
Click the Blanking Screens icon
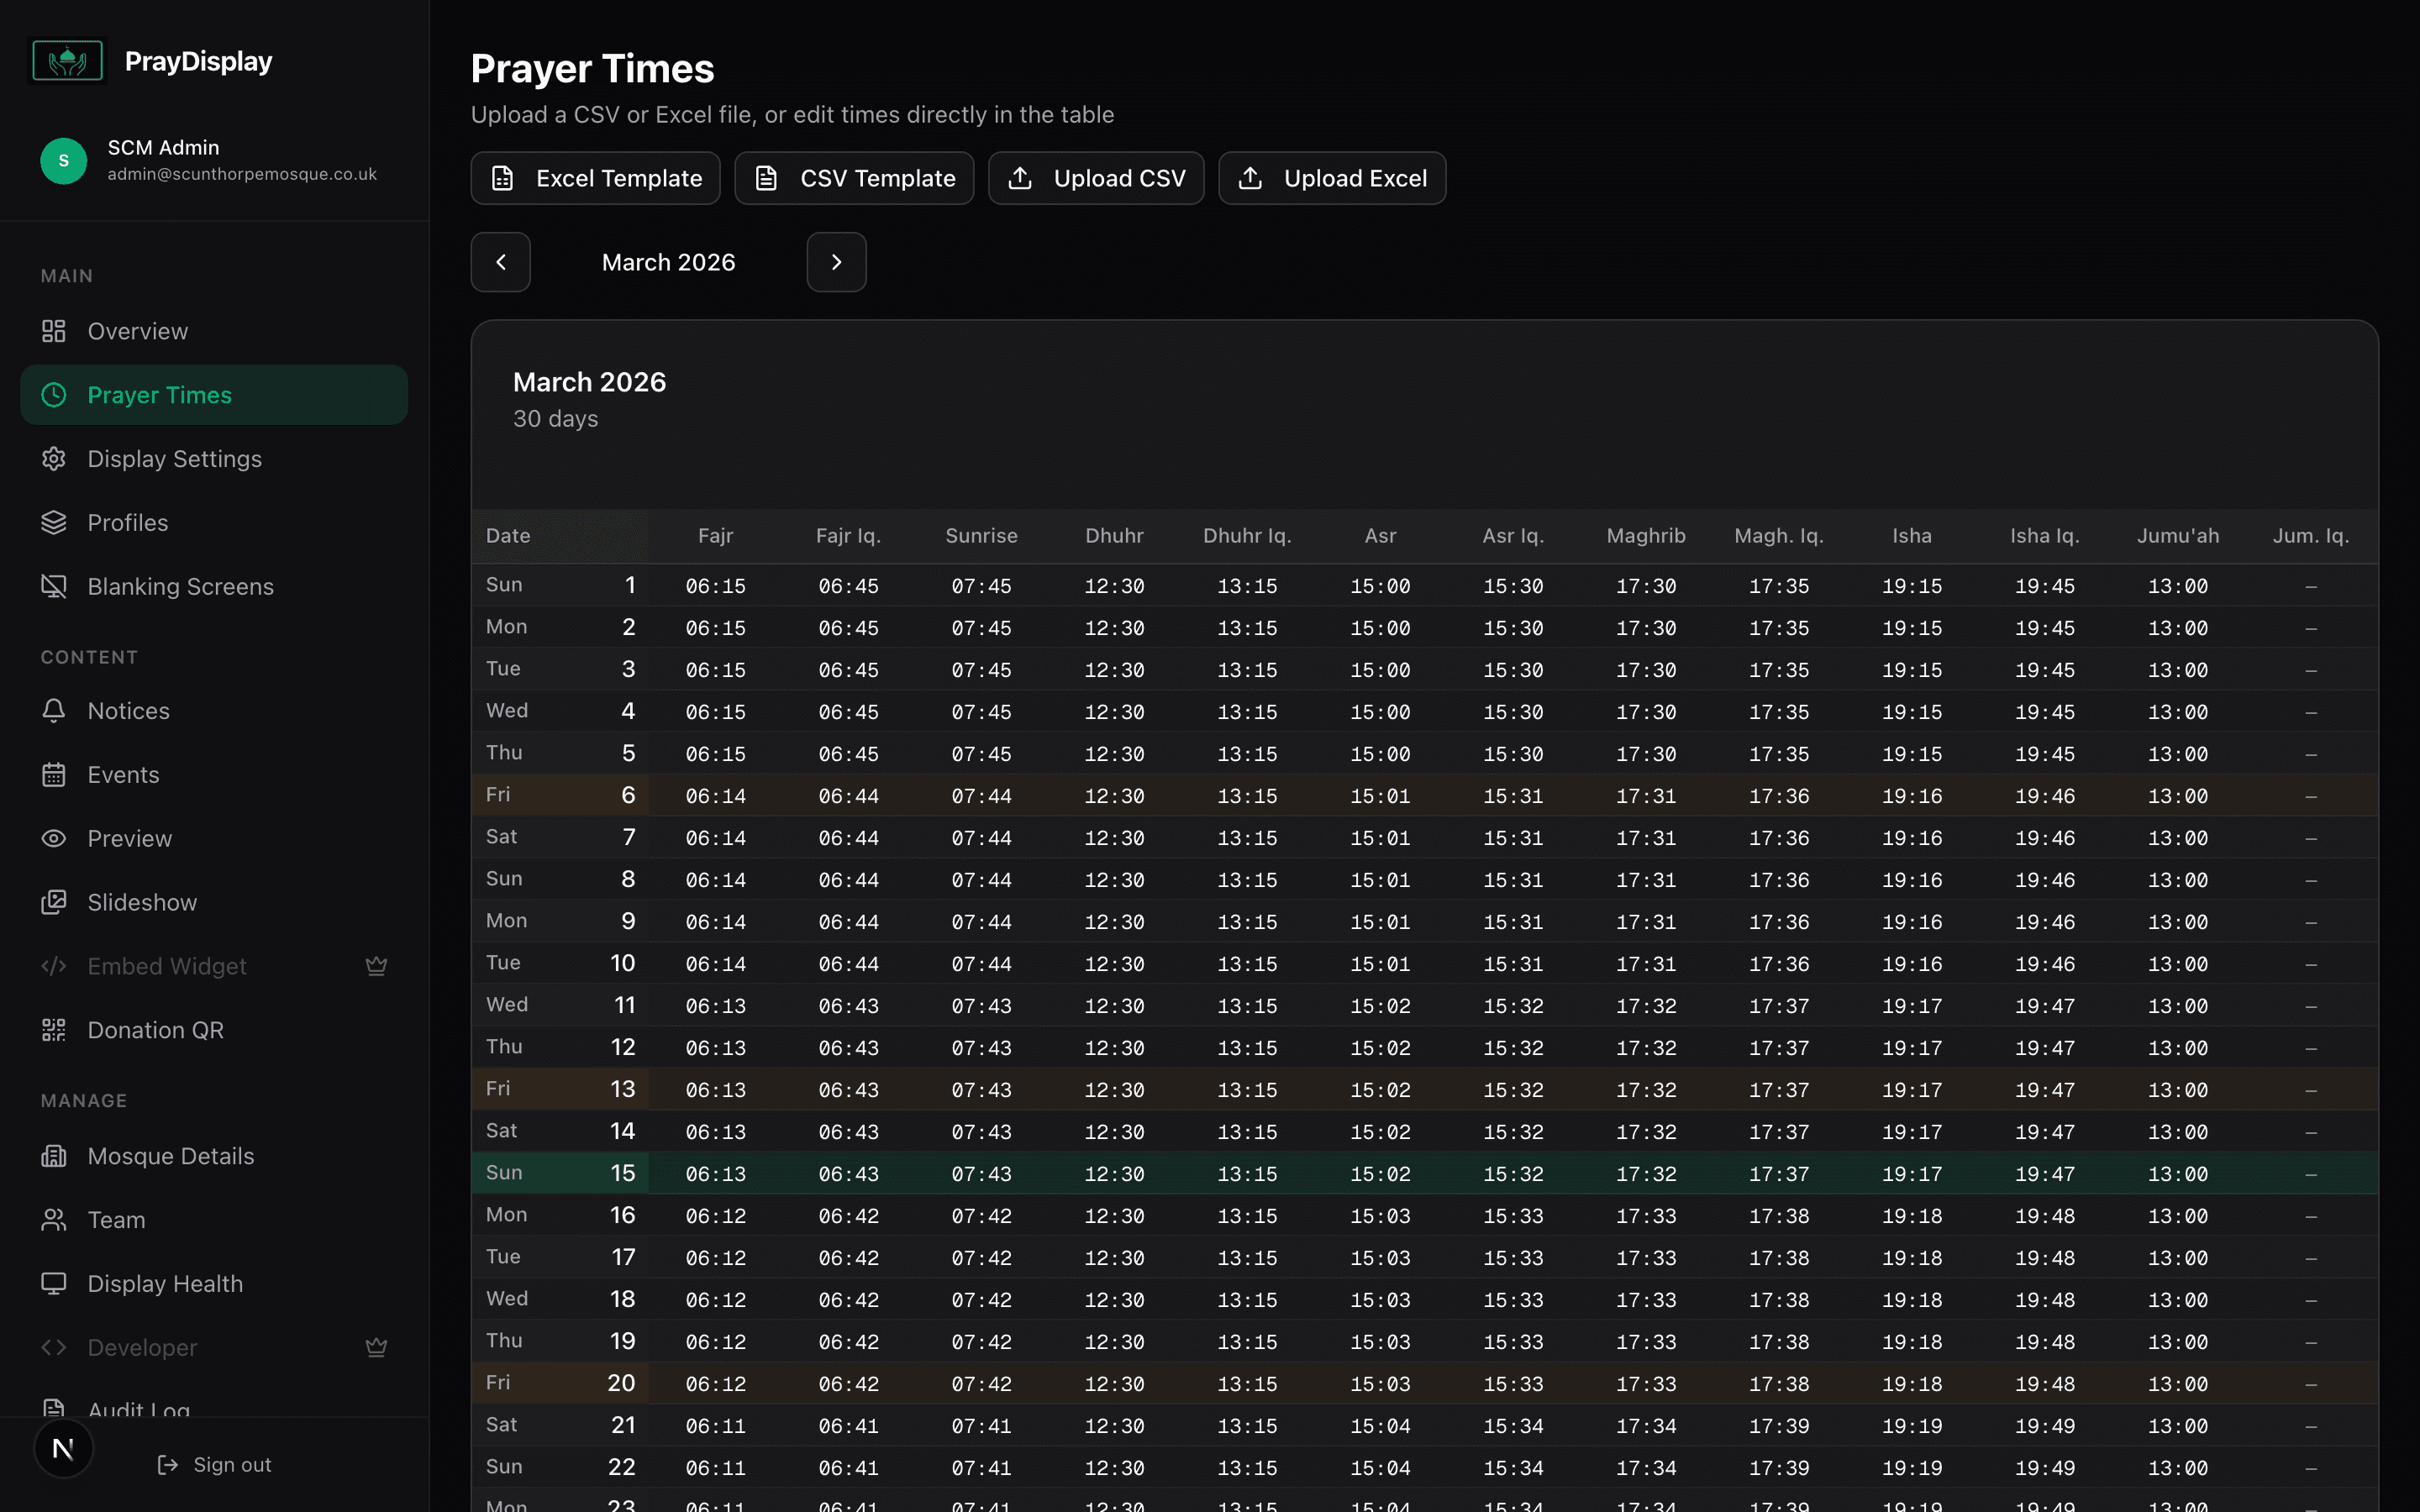(54, 586)
